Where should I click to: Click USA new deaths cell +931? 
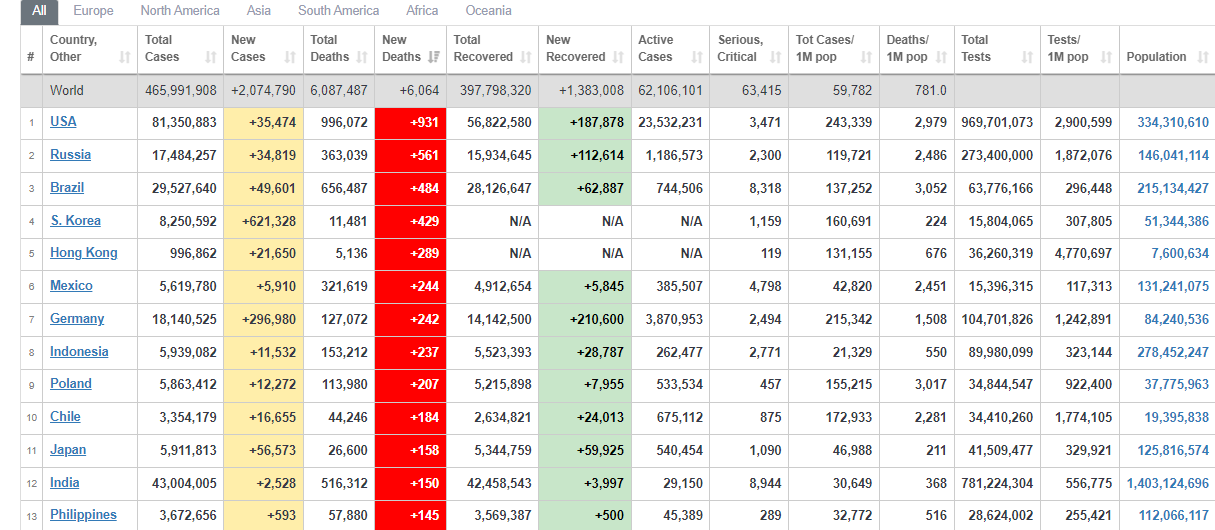410,123
